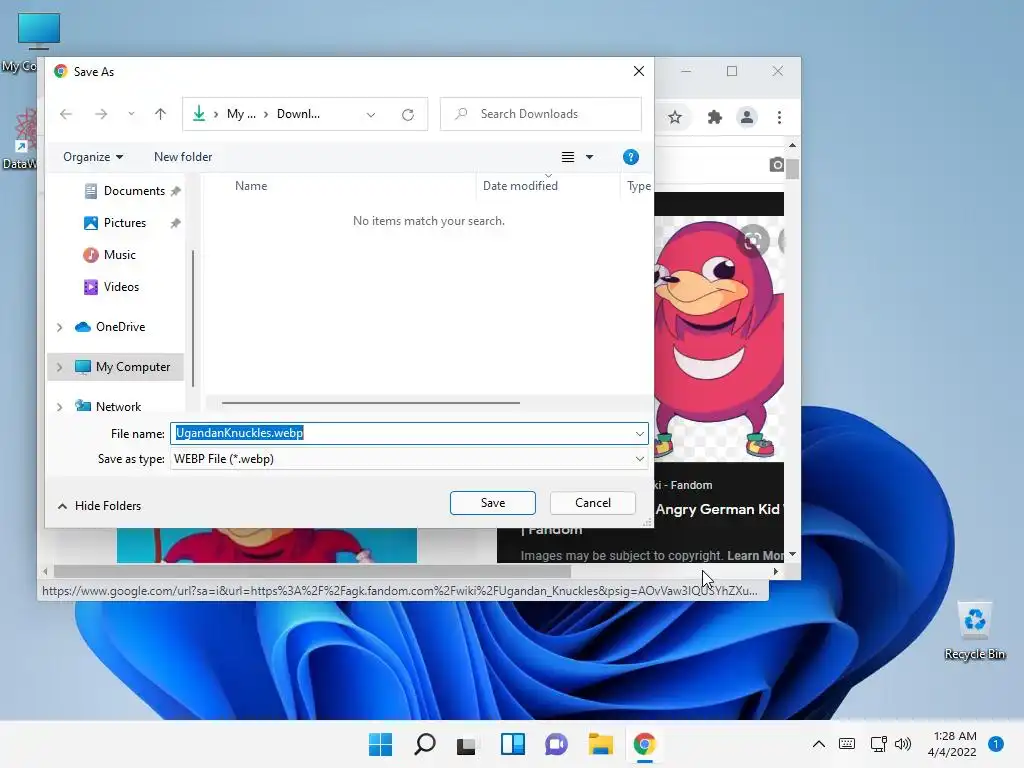
Task: Sort by Date modified column header
Action: pyautogui.click(x=520, y=185)
